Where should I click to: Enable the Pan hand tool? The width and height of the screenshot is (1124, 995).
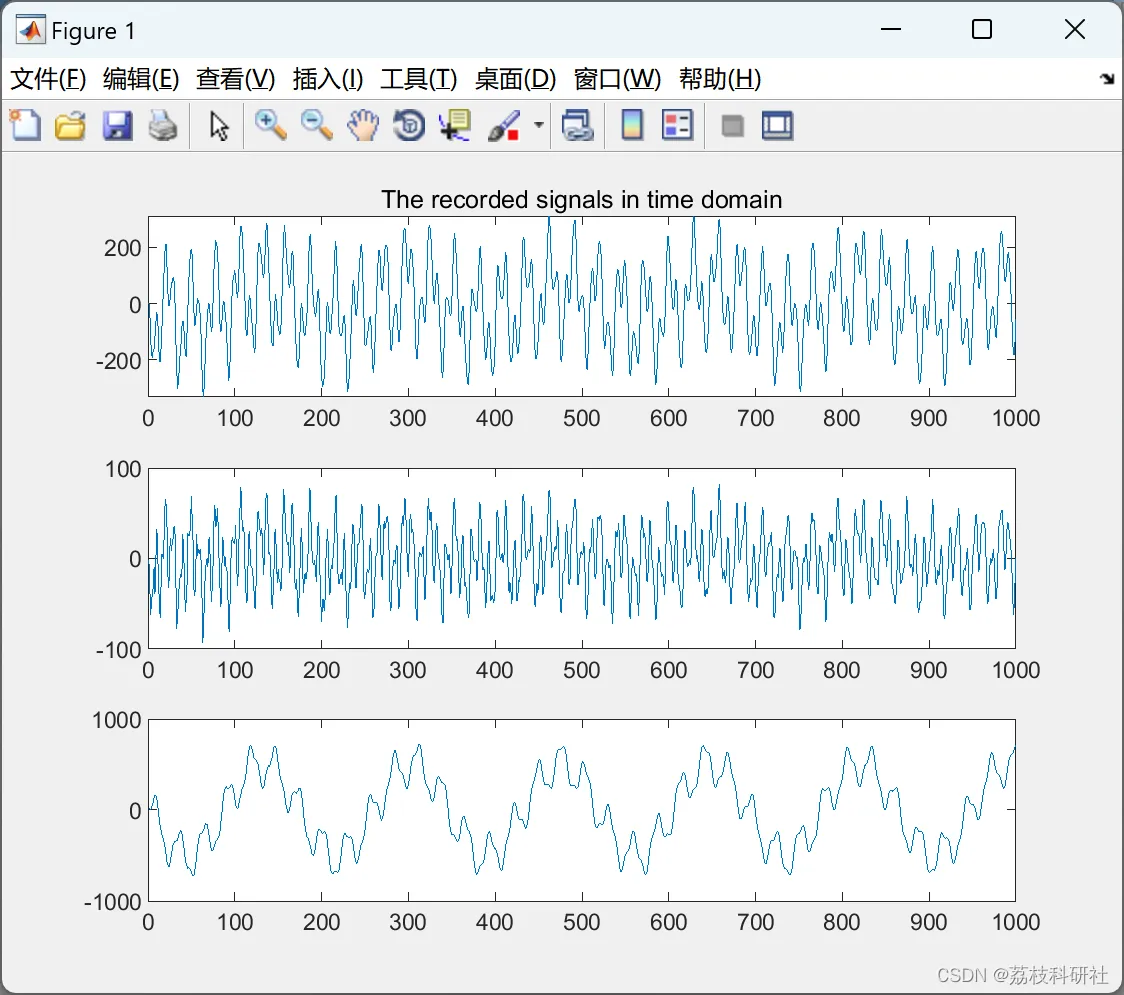coord(363,126)
